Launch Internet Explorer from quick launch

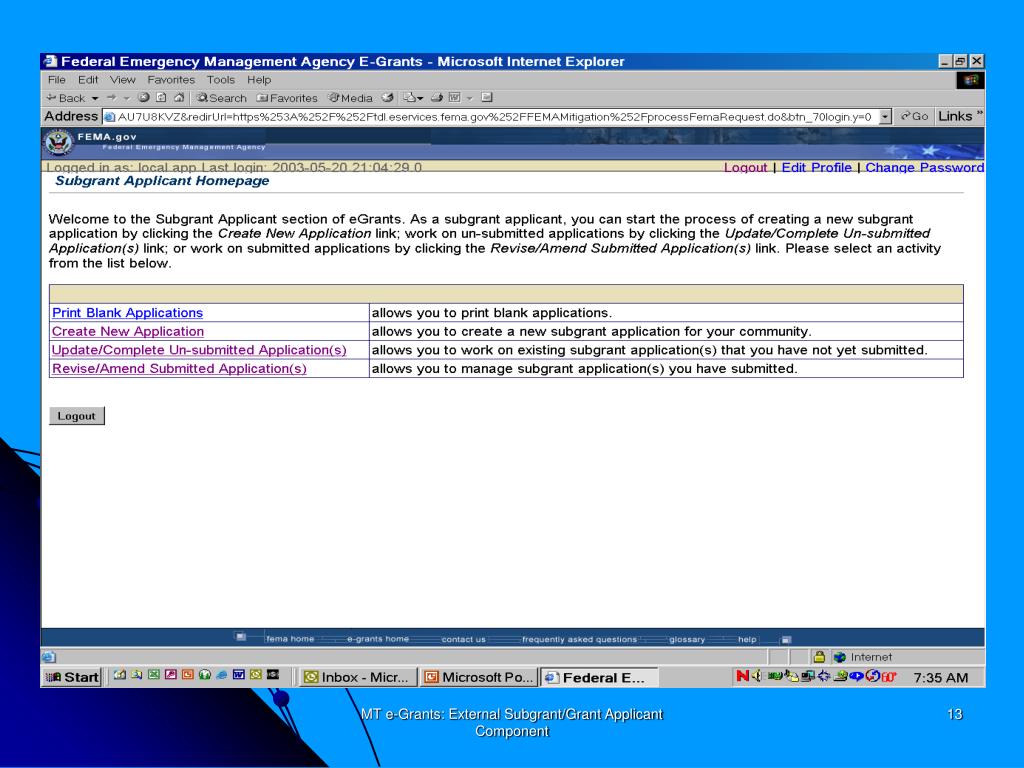pos(222,675)
